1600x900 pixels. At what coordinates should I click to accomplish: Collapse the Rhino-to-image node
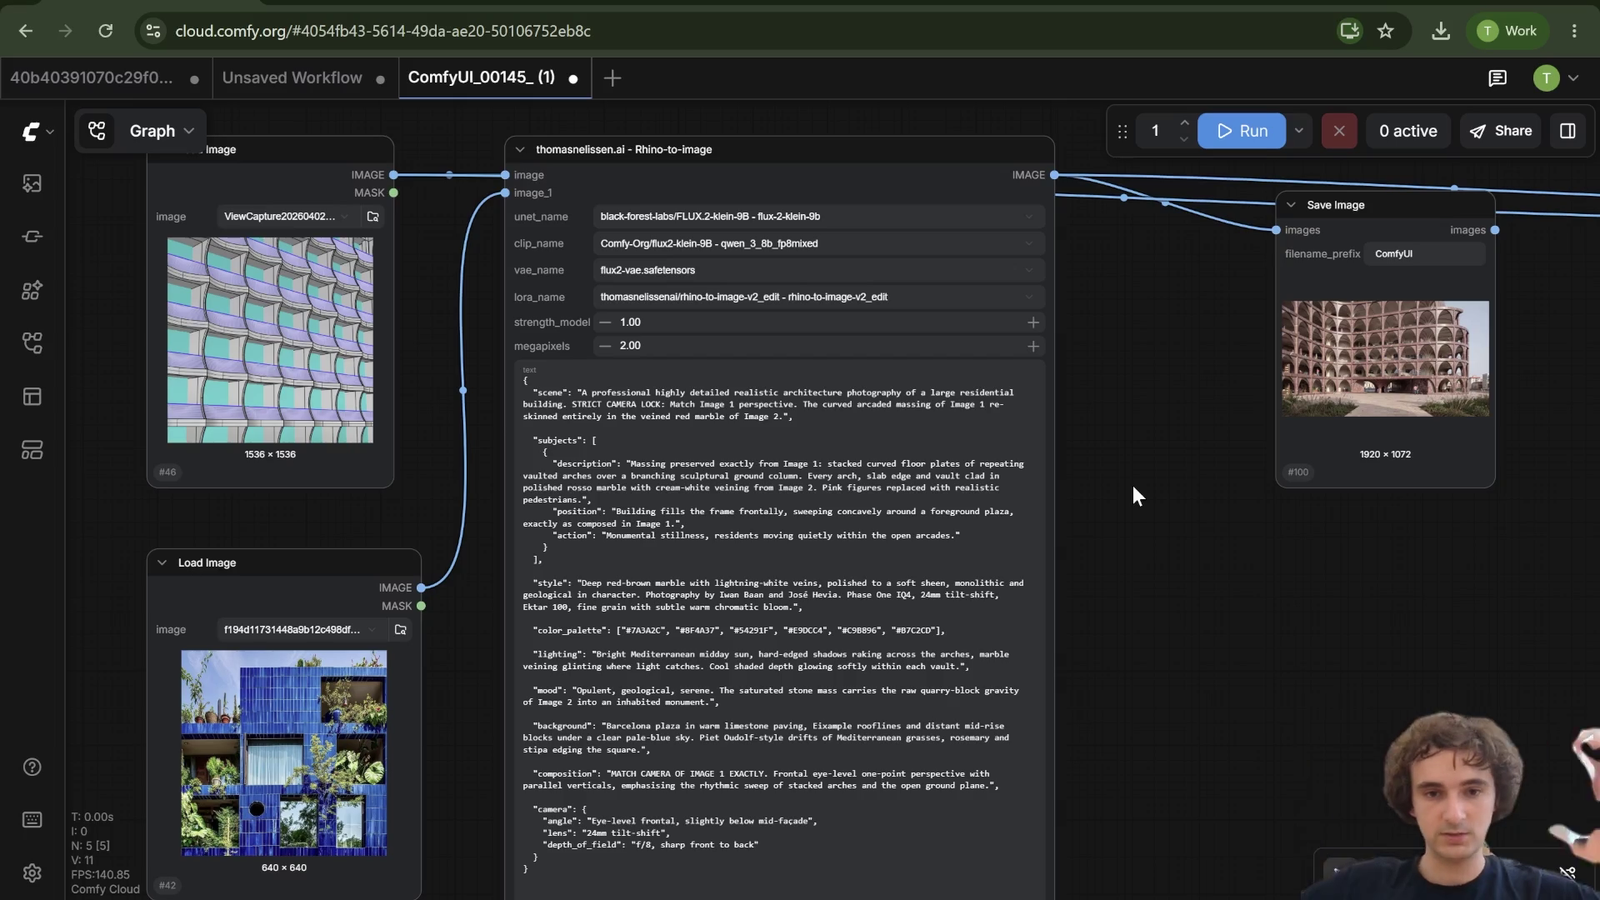(x=520, y=150)
